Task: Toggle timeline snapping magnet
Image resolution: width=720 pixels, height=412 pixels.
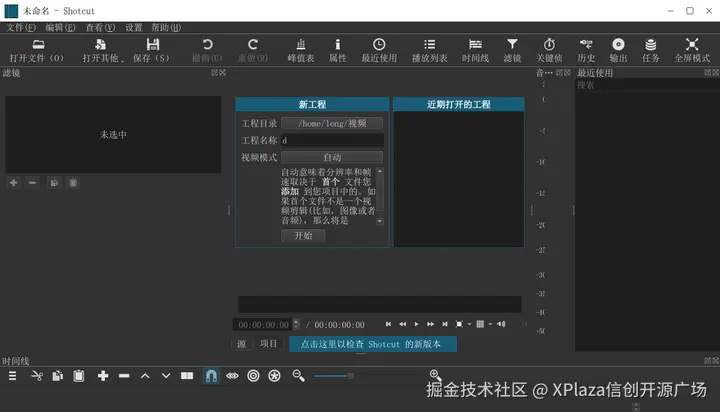Action: tap(211, 376)
